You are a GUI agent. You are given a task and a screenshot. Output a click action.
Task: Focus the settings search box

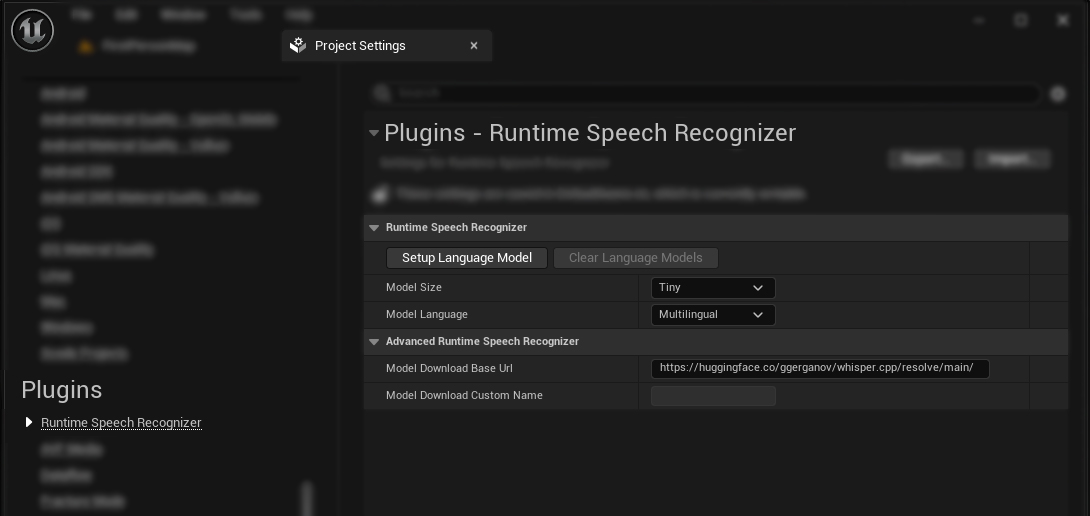(710, 94)
